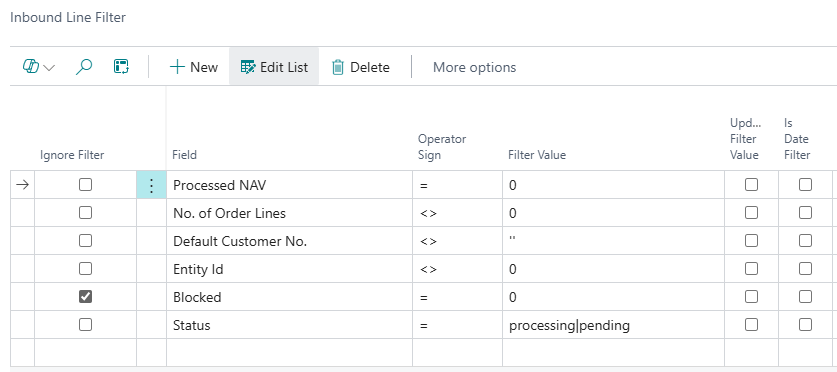The width and height of the screenshot is (837, 372).
Task: Click filter value 0 for Blocked row
Action: pos(613,297)
